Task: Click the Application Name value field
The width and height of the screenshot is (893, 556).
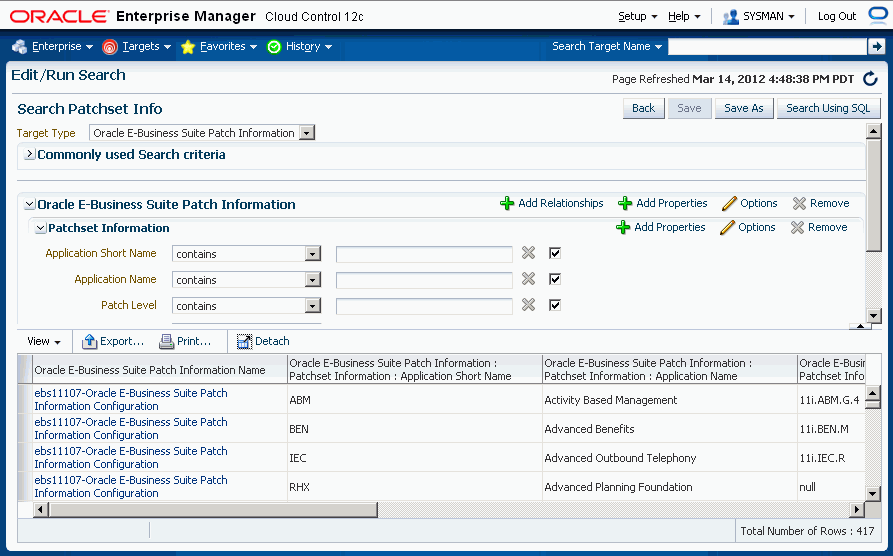Action: coord(424,280)
